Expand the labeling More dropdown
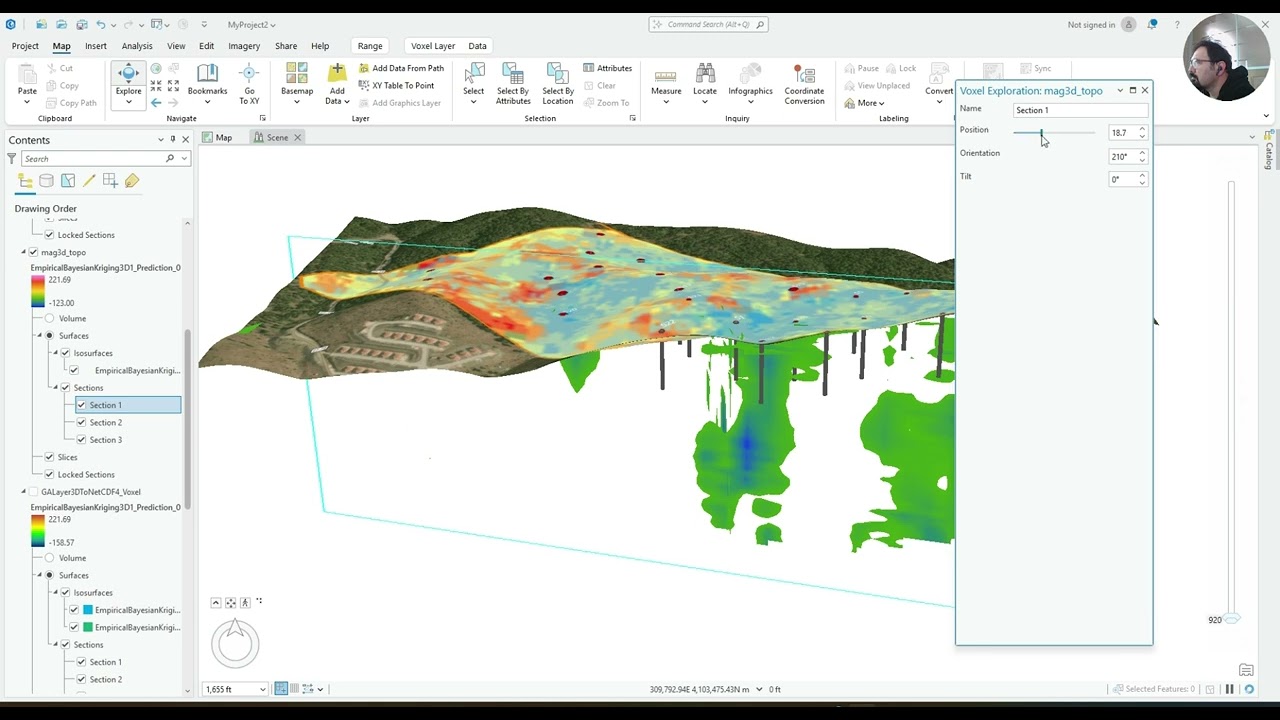This screenshot has height=720, width=1280. click(x=864, y=103)
